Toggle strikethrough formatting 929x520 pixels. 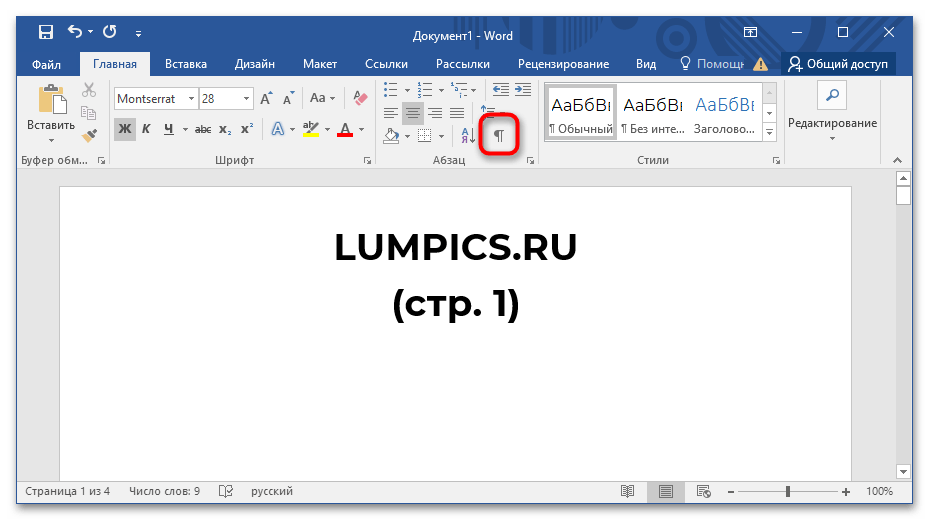click(203, 129)
